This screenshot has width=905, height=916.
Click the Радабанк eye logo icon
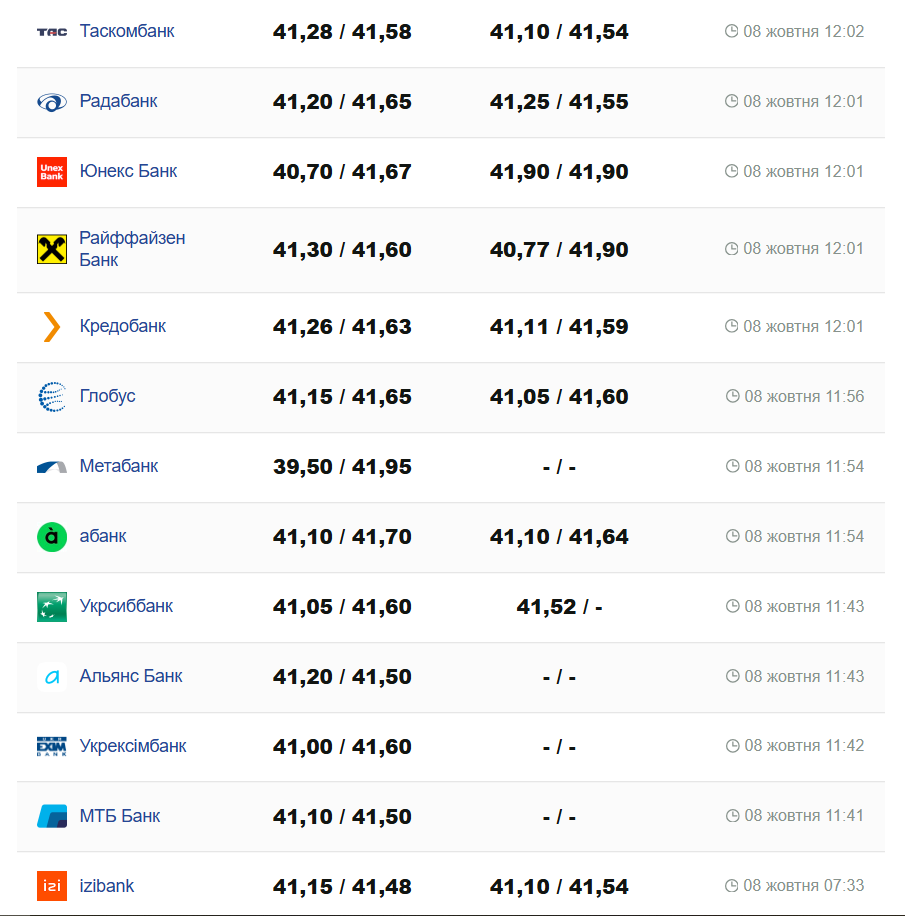(x=52, y=102)
